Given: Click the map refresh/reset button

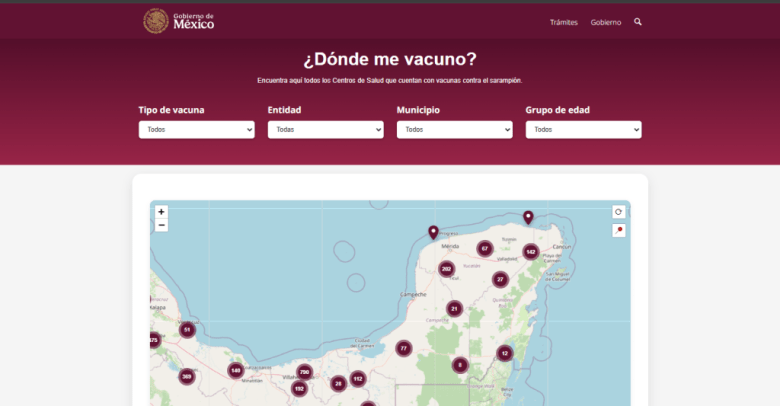Looking at the screenshot, I should [x=619, y=212].
